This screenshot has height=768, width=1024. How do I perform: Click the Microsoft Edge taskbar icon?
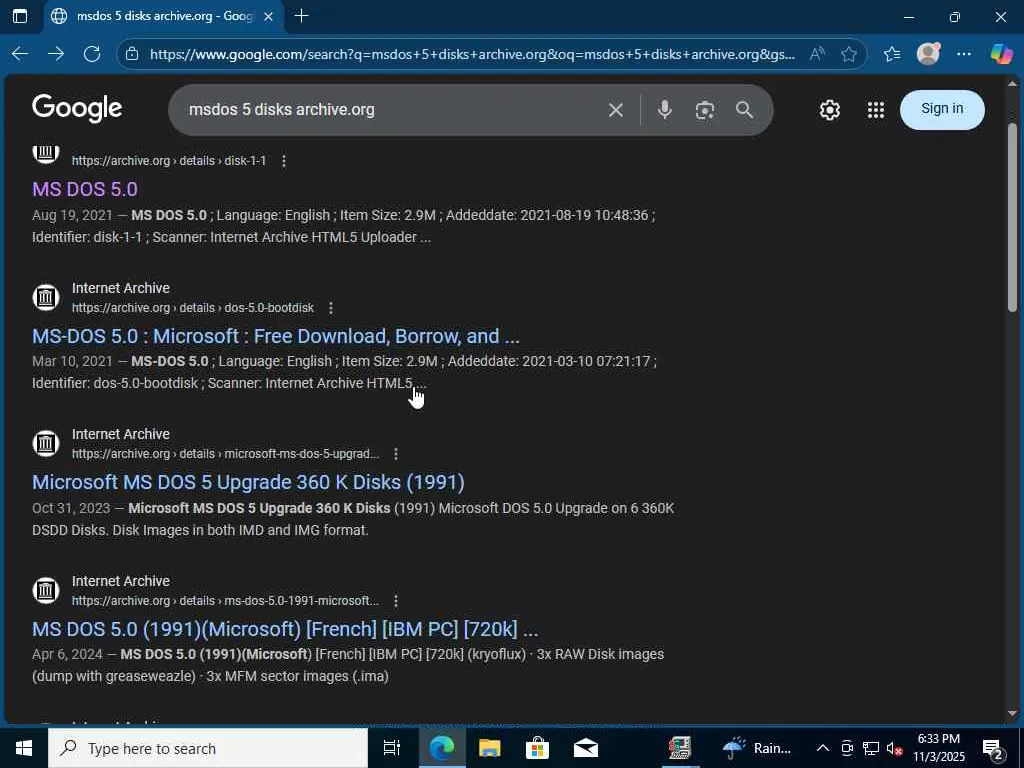click(441, 748)
